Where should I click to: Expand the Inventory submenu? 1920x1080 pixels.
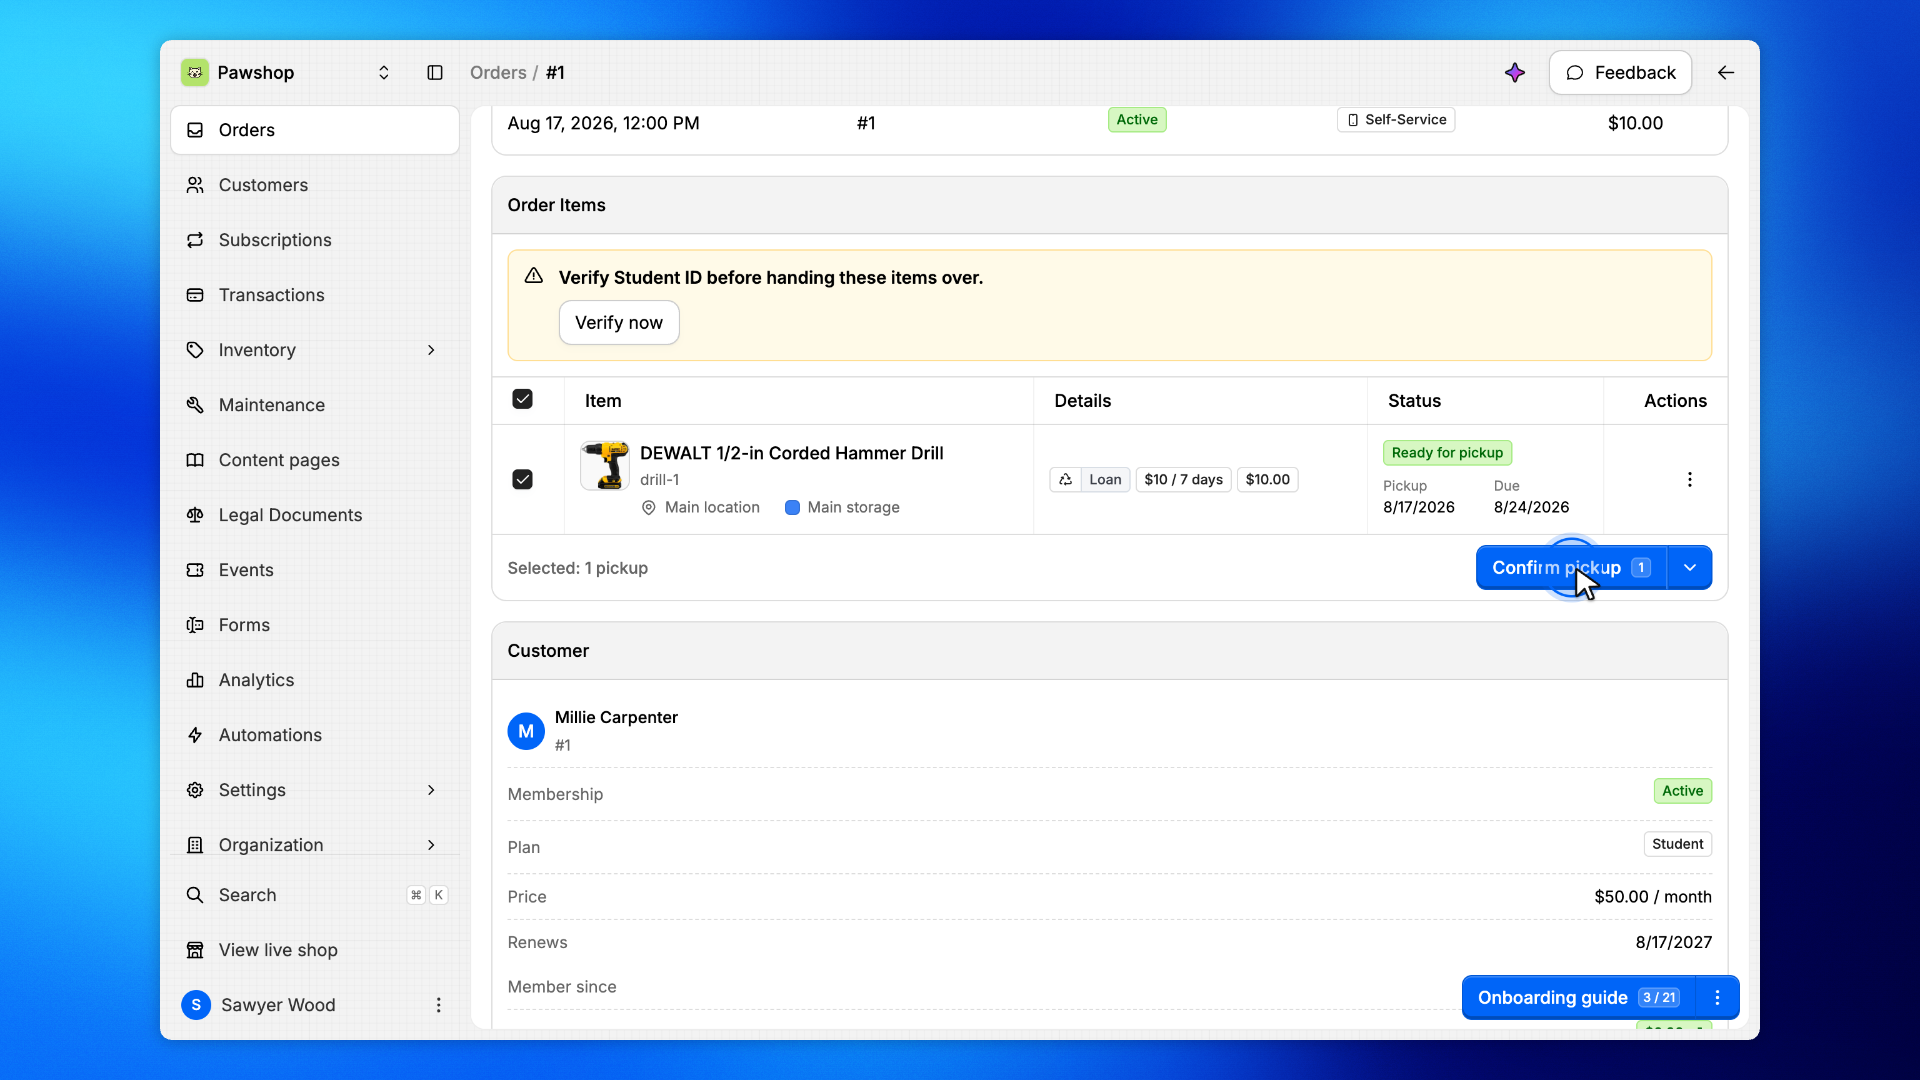pyautogui.click(x=431, y=350)
